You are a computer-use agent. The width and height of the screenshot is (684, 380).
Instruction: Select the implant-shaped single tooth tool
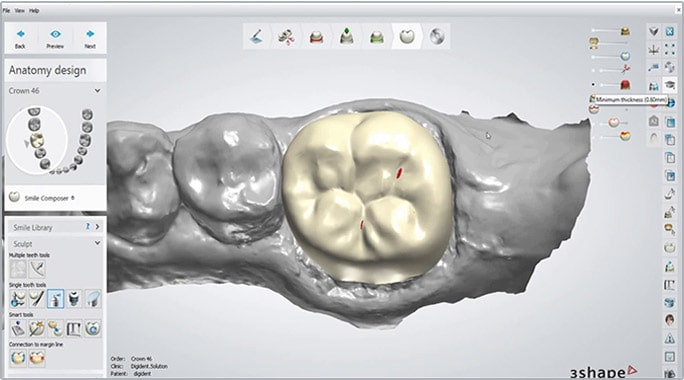click(x=74, y=299)
